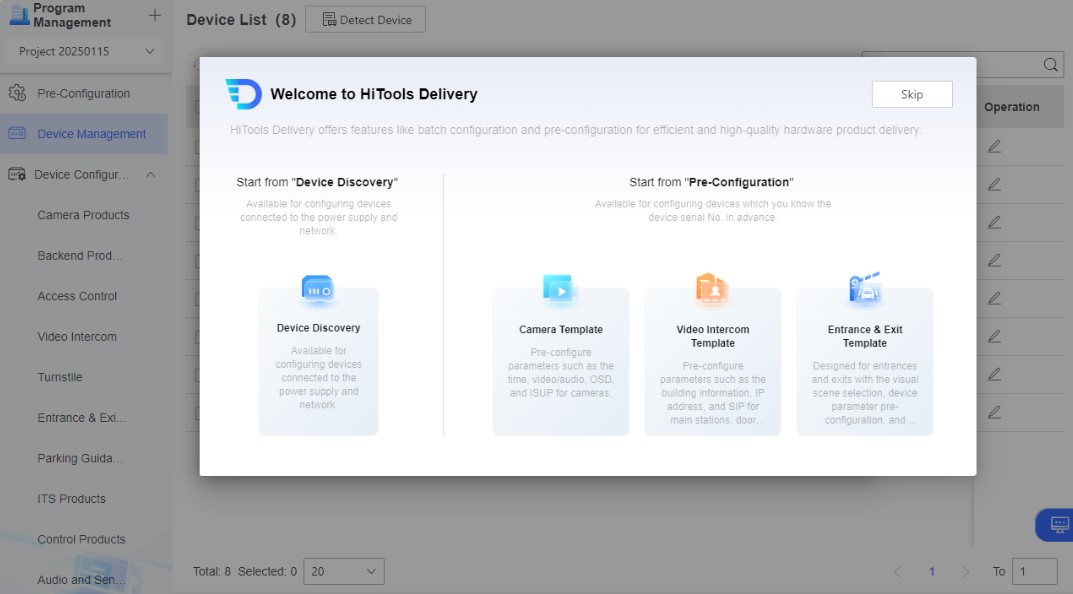Click the Device List (8) heading
The image size is (1073, 594).
pos(241,20)
